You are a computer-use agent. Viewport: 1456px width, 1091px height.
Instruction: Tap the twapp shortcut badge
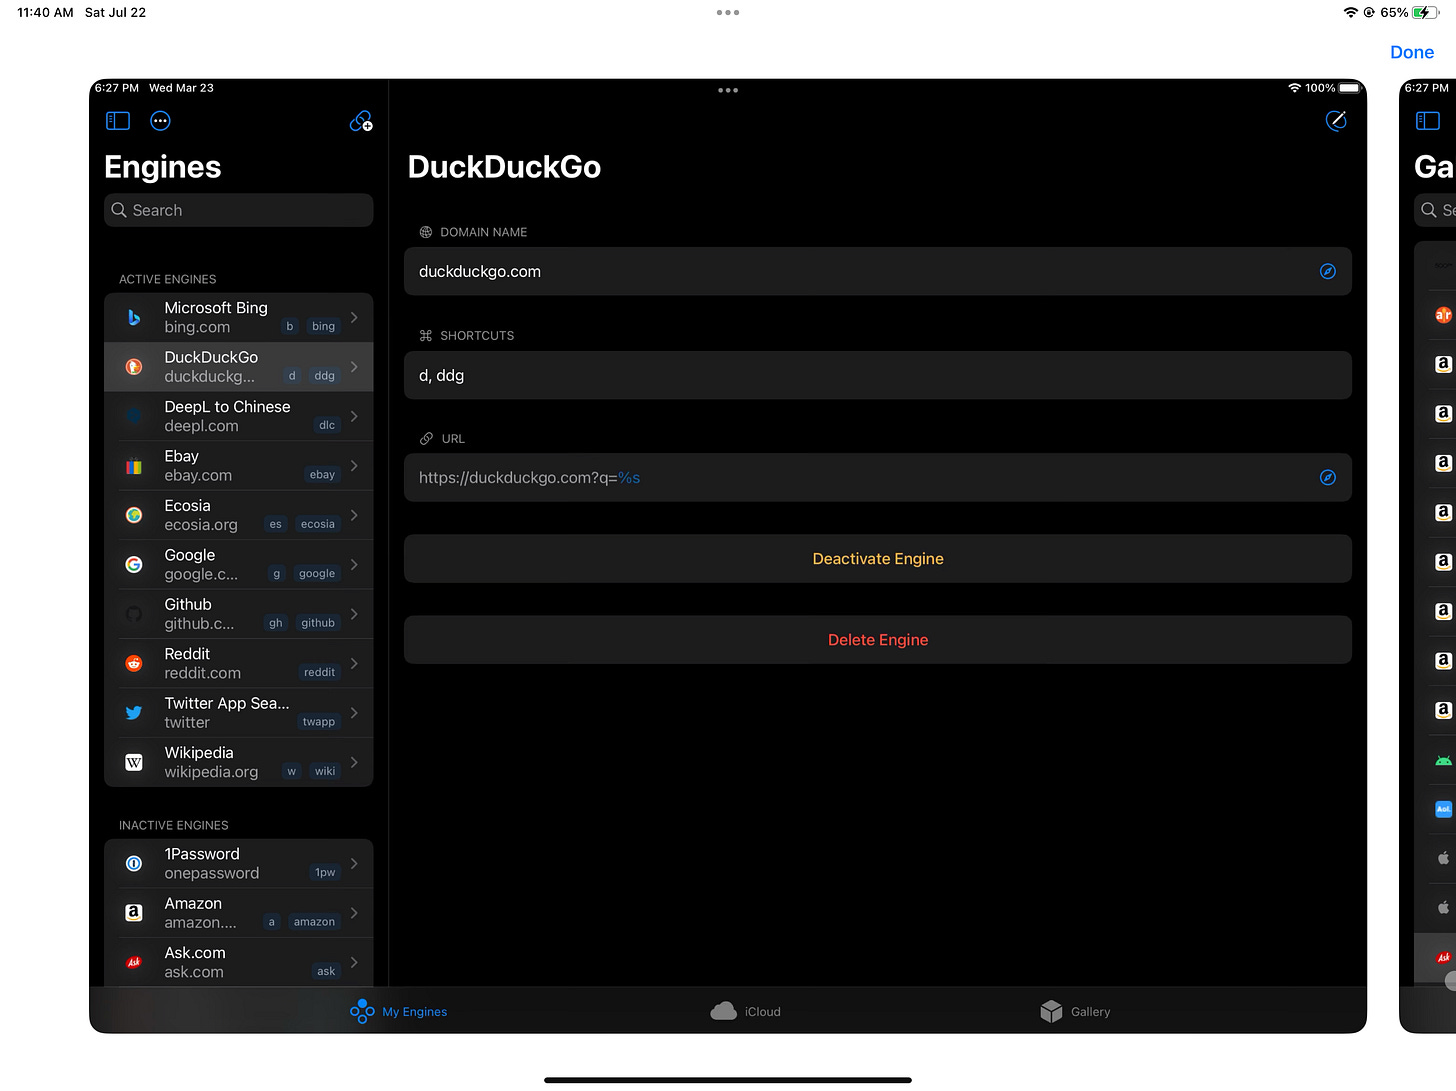pyautogui.click(x=319, y=722)
